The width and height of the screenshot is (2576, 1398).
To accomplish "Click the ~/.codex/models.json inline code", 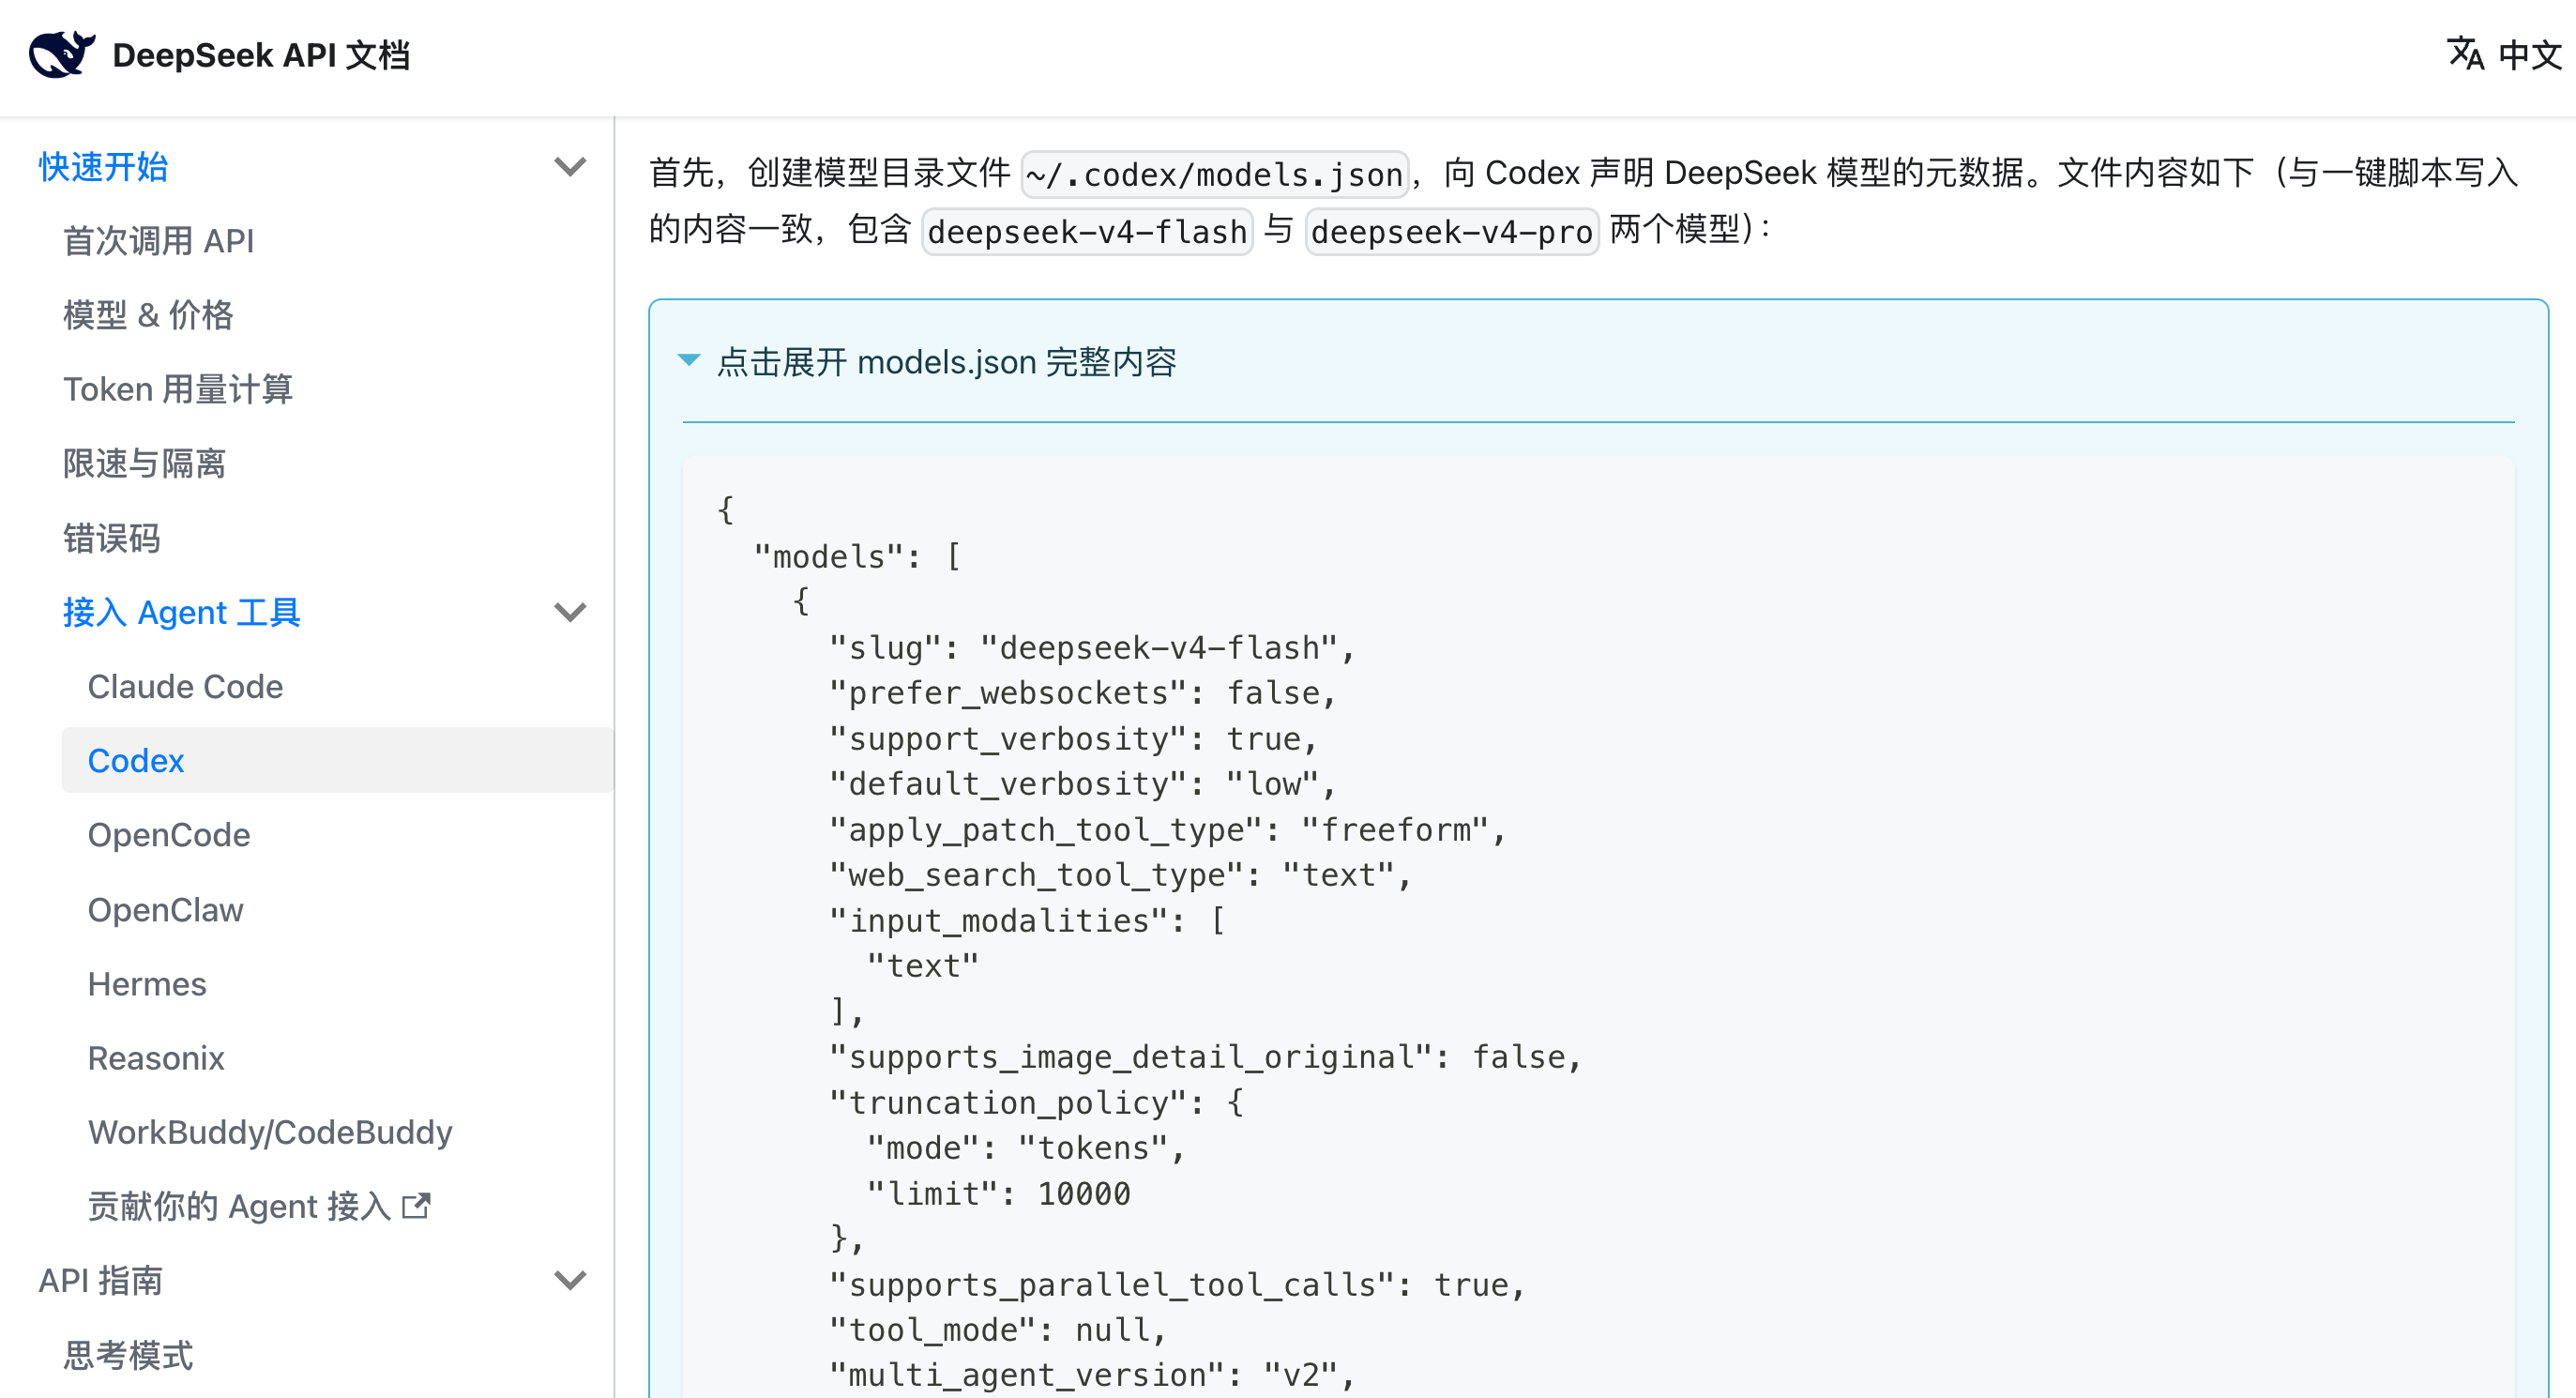I will pyautogui.click(x=1214, y=175).
